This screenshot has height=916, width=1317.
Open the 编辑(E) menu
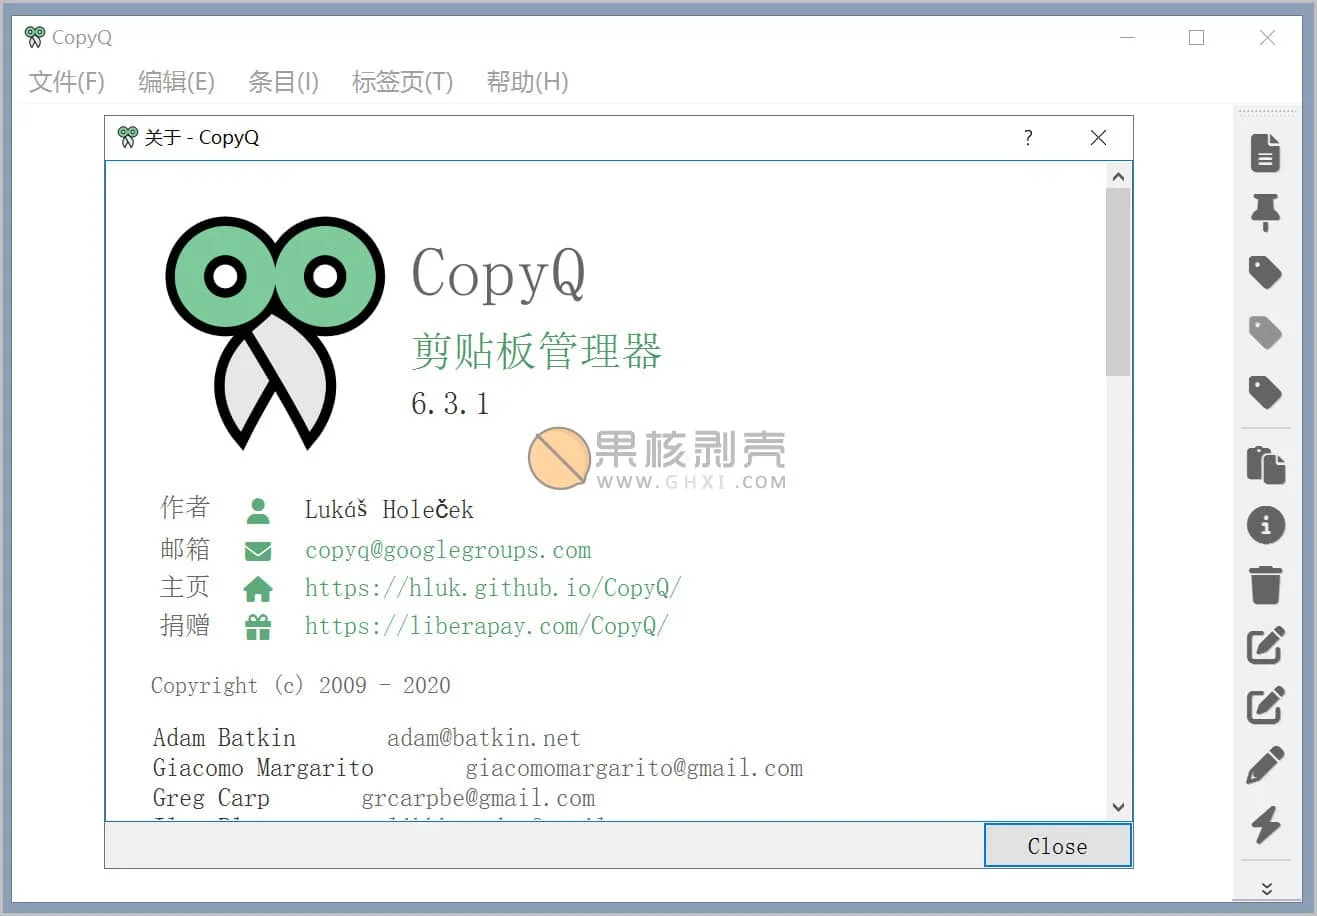tap(175, 82)
